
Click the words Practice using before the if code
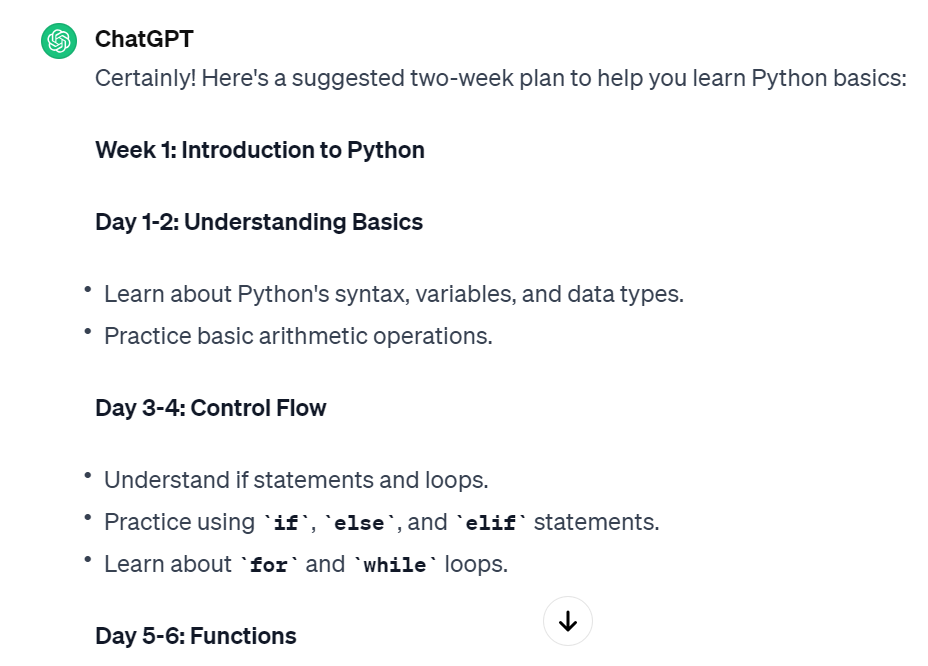(x=180, y=522)
